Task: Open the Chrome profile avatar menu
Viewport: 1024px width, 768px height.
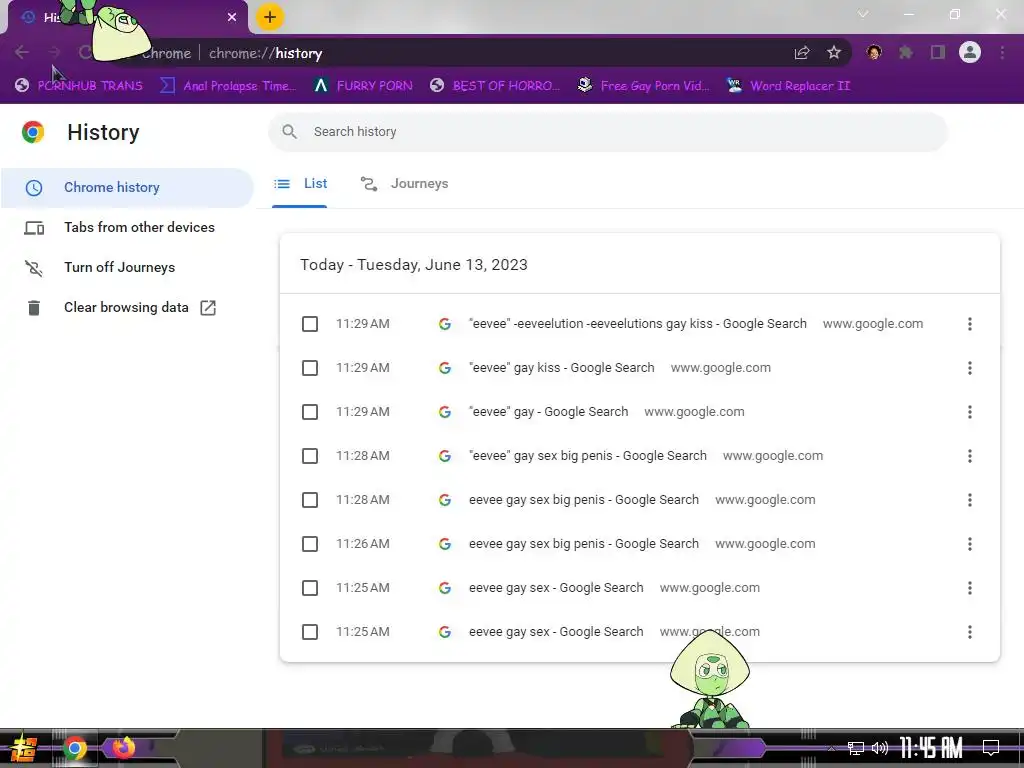Action: point(970,52)
